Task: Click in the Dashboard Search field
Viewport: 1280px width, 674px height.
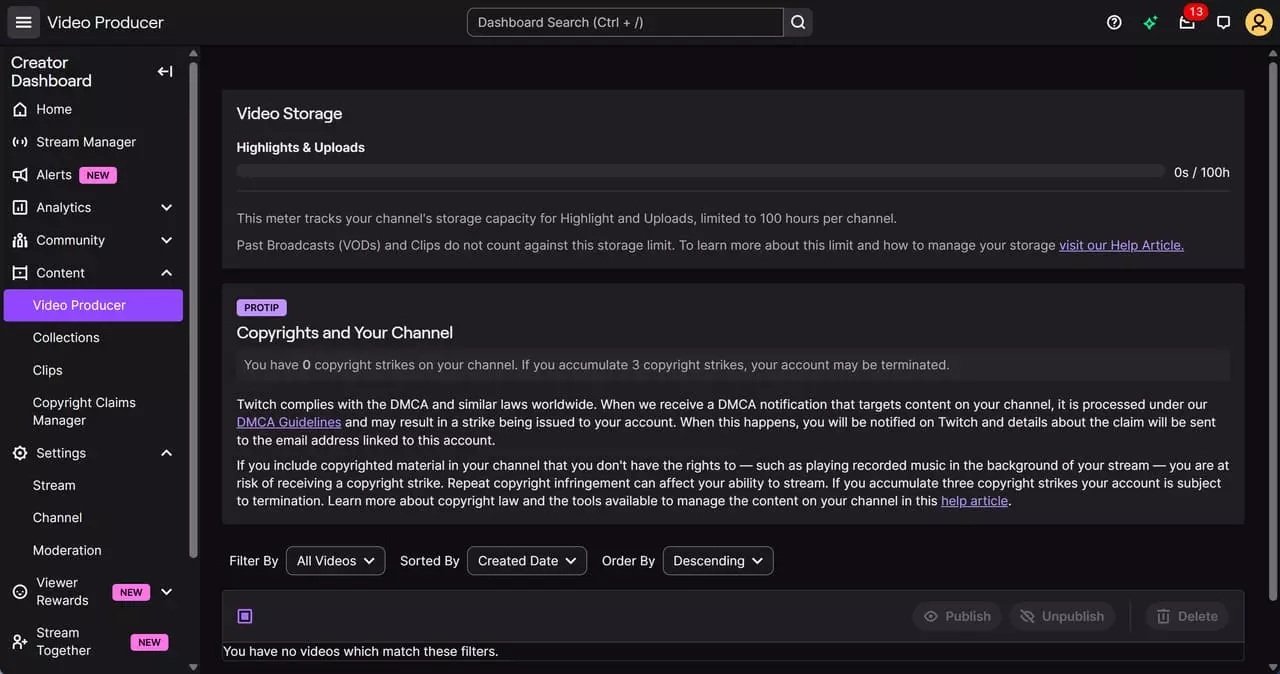Action: (x=626, y=22)
